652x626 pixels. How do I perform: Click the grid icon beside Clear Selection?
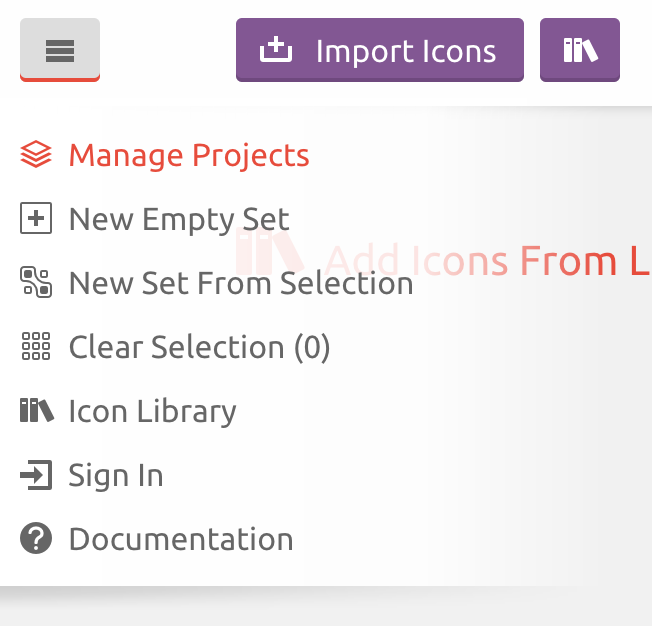coord(36,346)
